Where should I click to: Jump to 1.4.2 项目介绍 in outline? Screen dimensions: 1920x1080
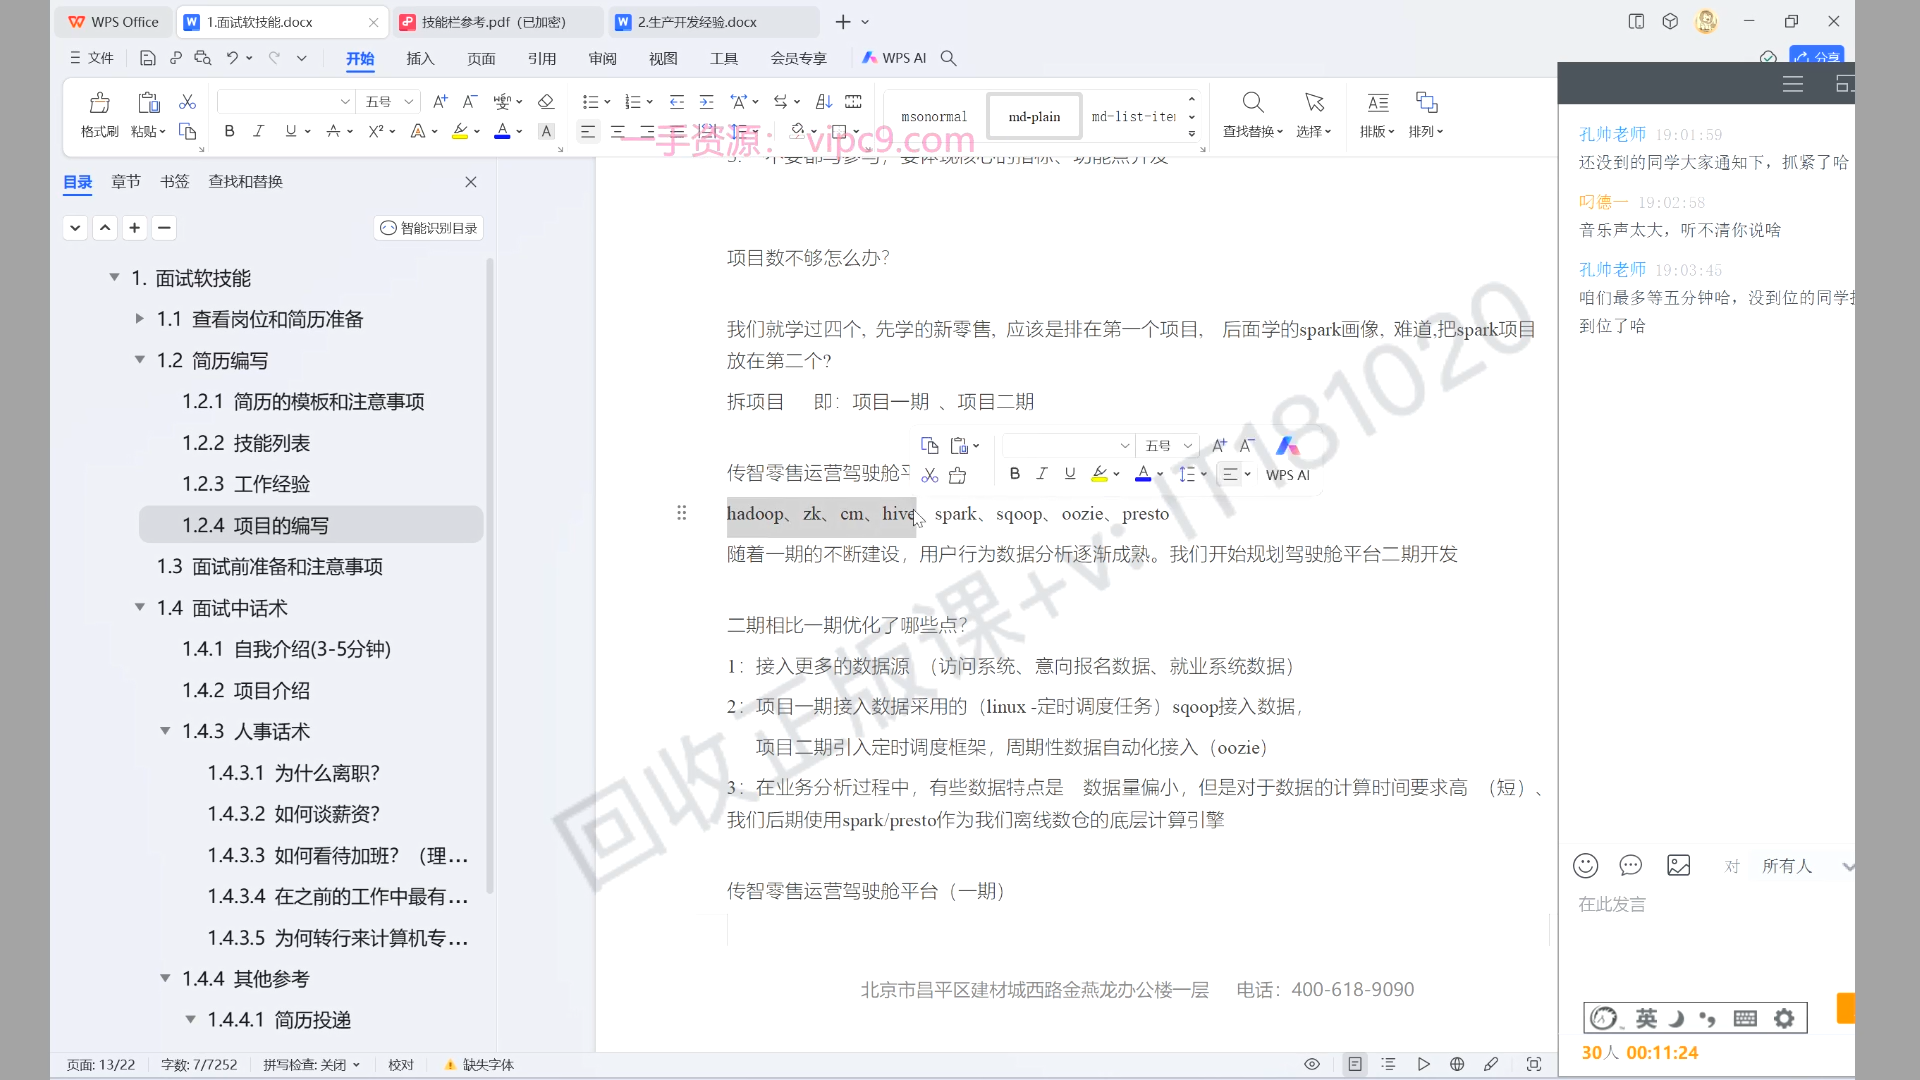[245, 690]
